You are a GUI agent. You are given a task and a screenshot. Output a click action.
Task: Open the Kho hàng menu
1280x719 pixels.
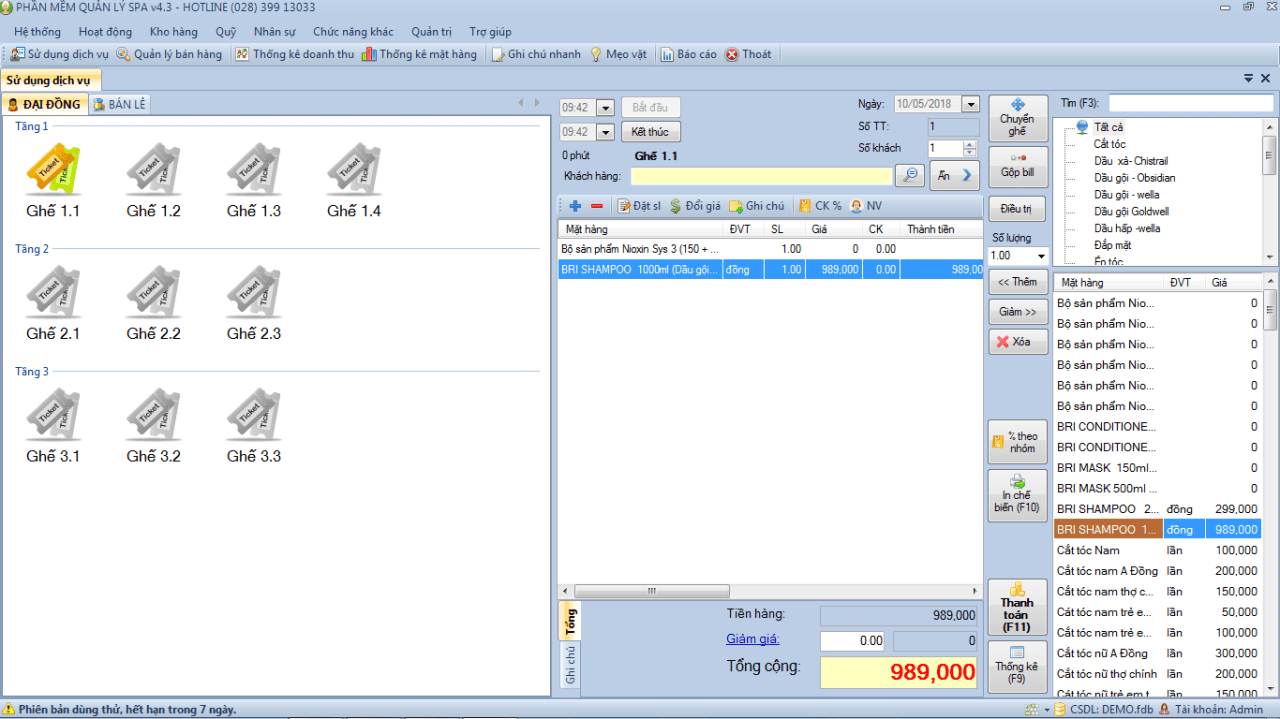point(174,32)
